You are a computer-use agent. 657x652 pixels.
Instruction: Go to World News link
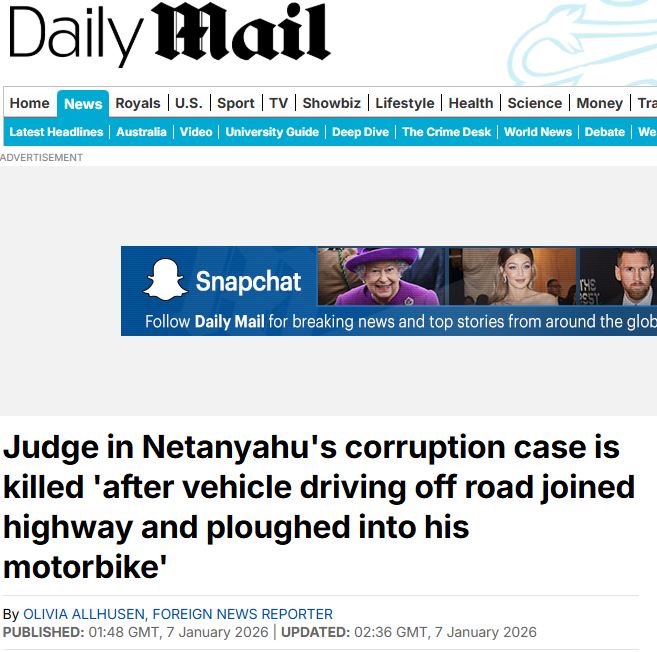[538, 132]
